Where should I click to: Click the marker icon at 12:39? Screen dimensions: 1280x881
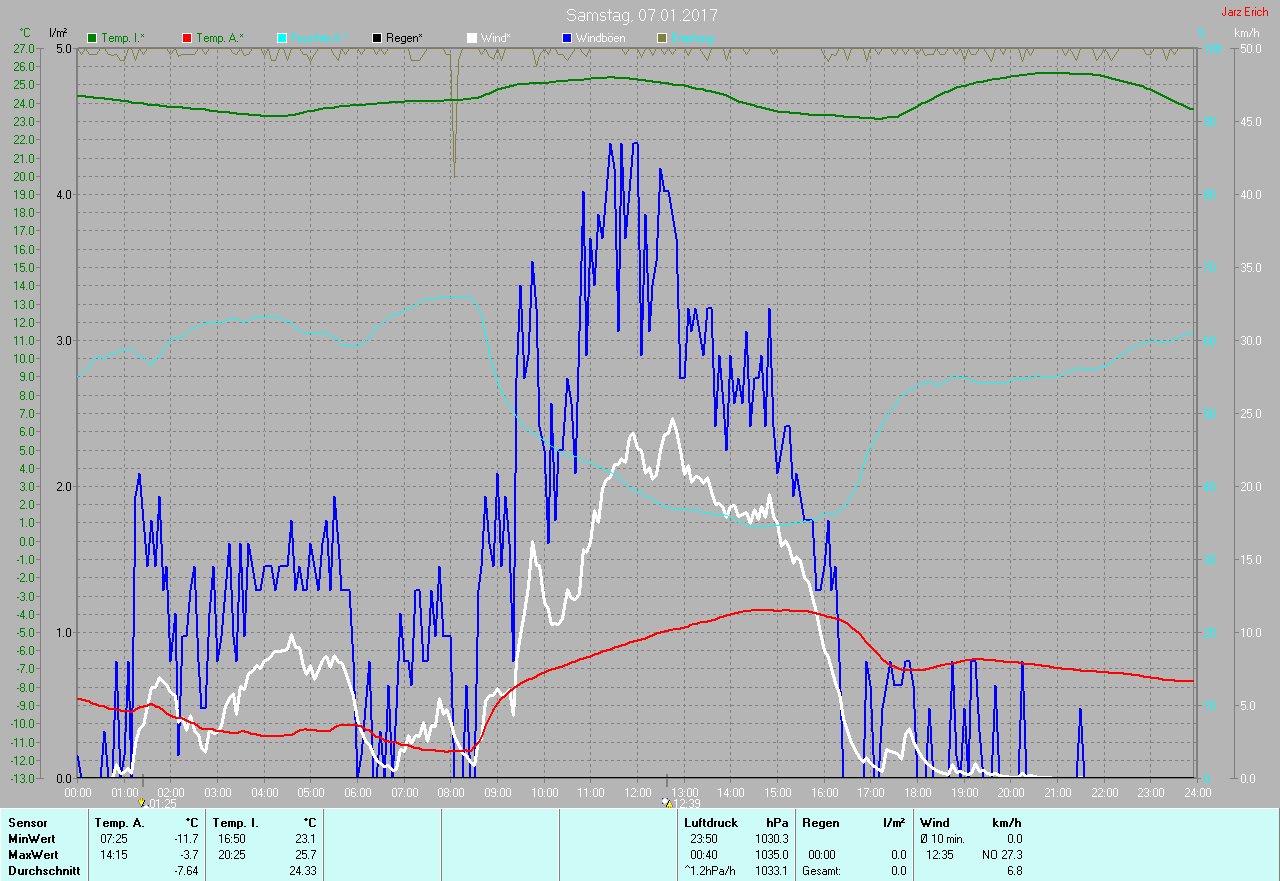(x=666, y=802)
